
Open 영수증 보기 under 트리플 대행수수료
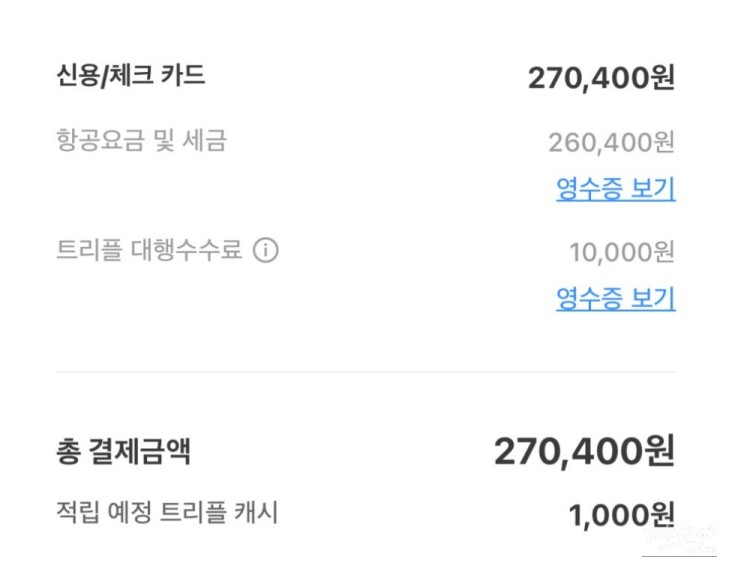(x=615, y=297)
